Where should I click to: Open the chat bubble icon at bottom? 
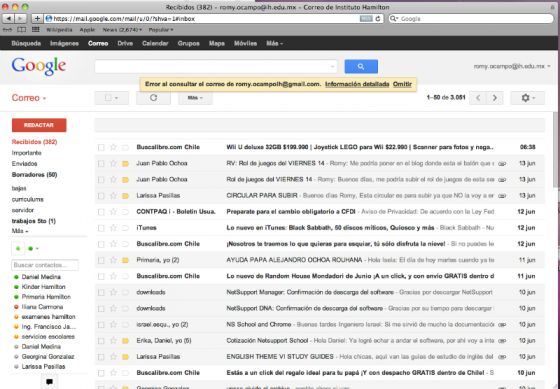tap(49, 382)
